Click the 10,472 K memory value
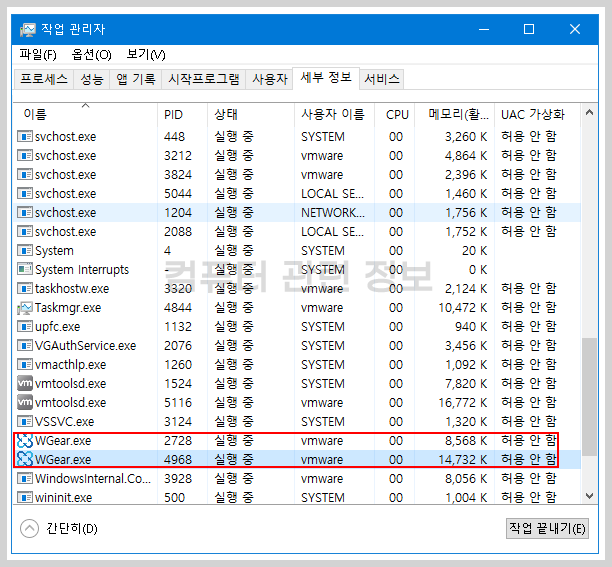The height and width of the screenshot is (567, 612). [463, 308]
